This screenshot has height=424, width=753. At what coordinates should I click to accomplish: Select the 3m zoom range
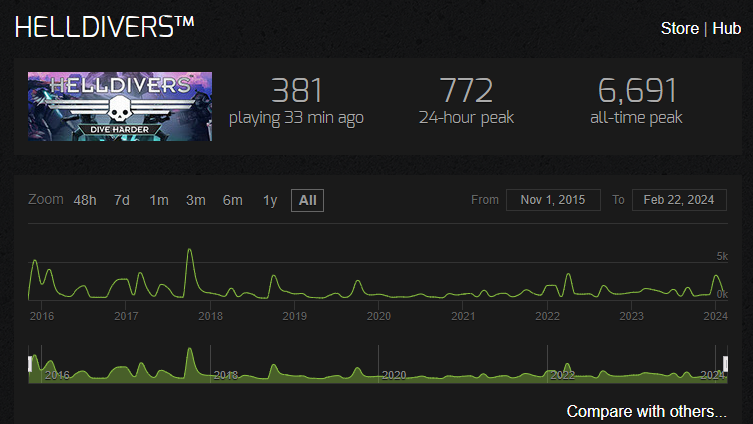click(x=195, y=200)
